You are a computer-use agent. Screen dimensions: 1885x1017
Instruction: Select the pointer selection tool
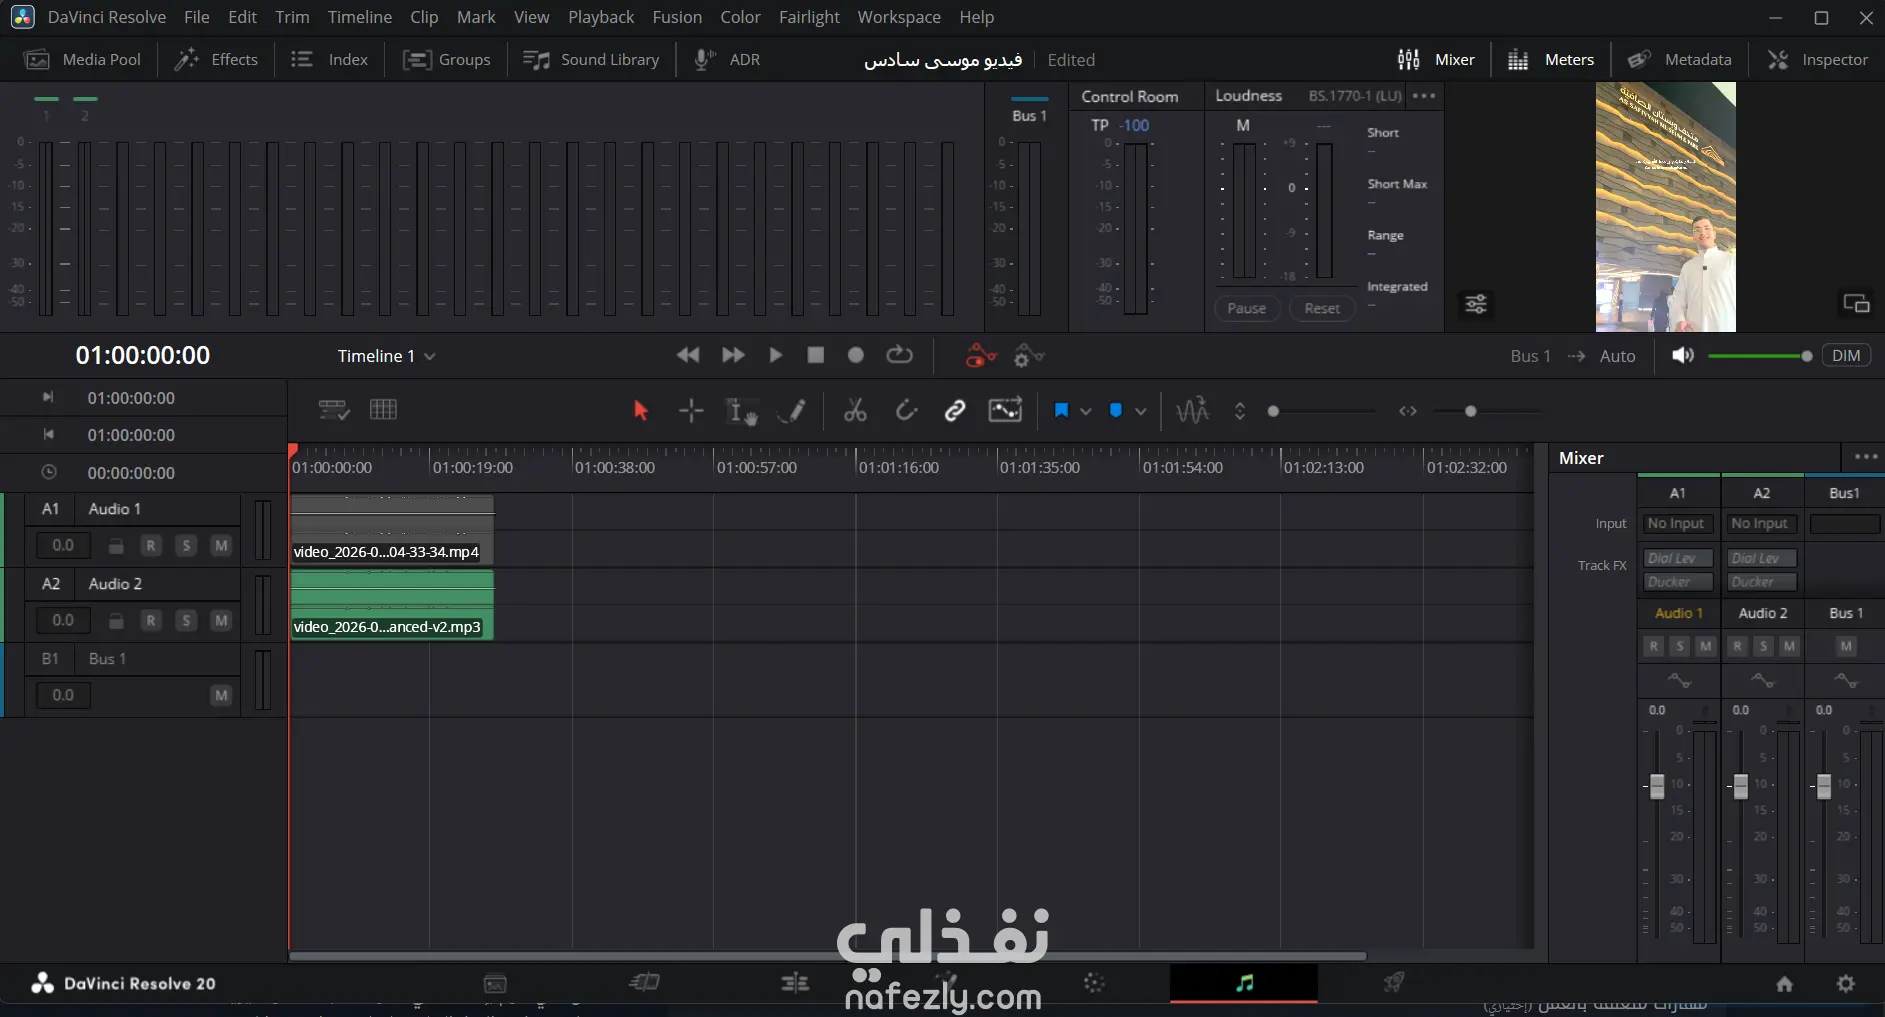tap(641, 410)
